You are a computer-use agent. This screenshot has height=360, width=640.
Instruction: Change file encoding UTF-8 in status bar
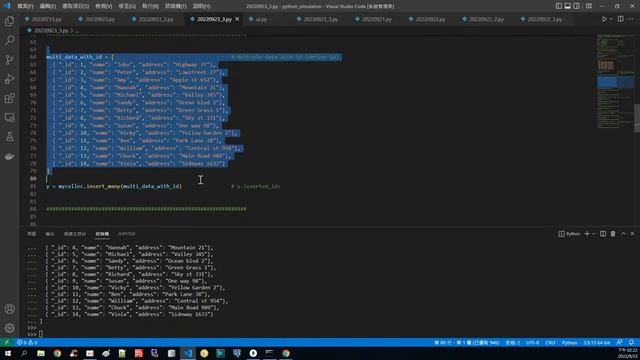(x=532, y=342)
